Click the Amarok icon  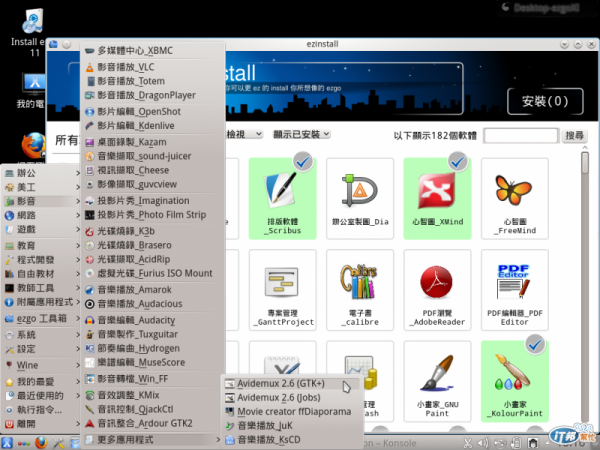click(90, 290)
